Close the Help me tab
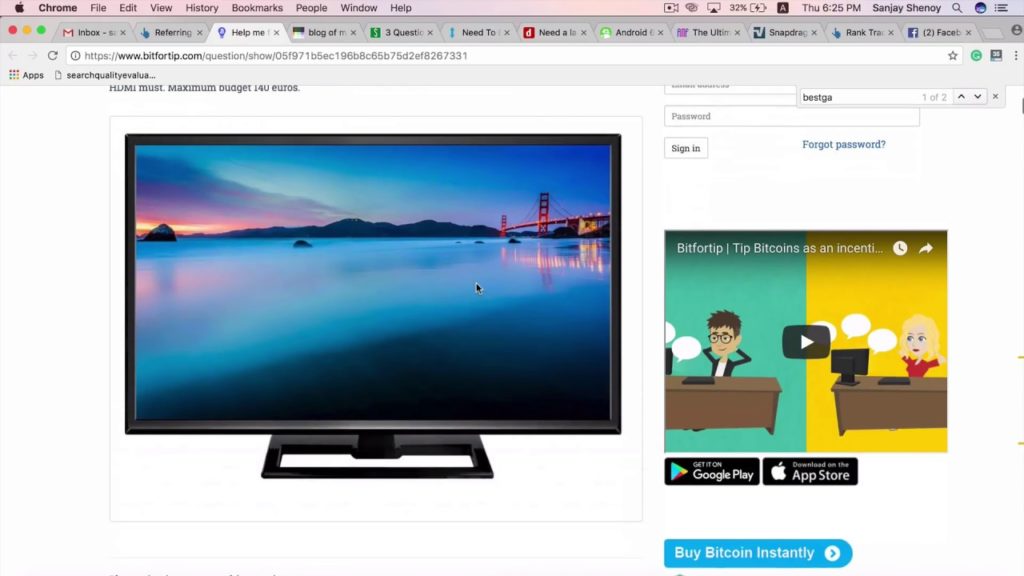The width and height of the screenshot is (1024, 576). point(276,32)
